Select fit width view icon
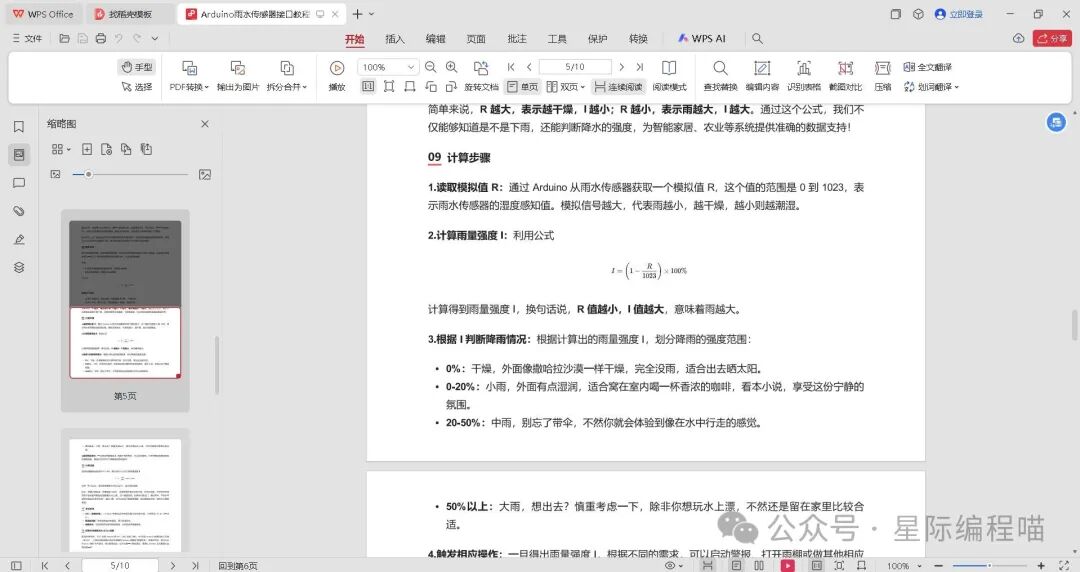The width and height of the screenshot is (1080, 572). coord(410,87)
